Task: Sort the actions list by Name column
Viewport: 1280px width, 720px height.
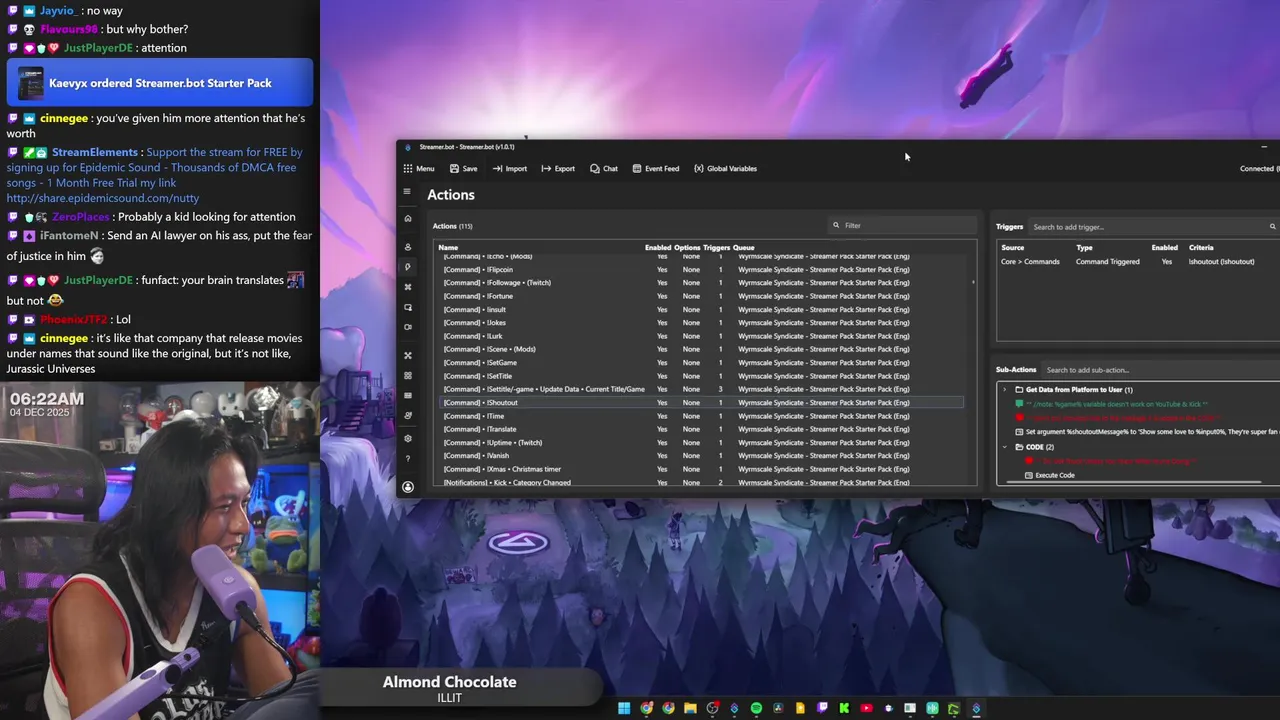Action: point(448,247)
